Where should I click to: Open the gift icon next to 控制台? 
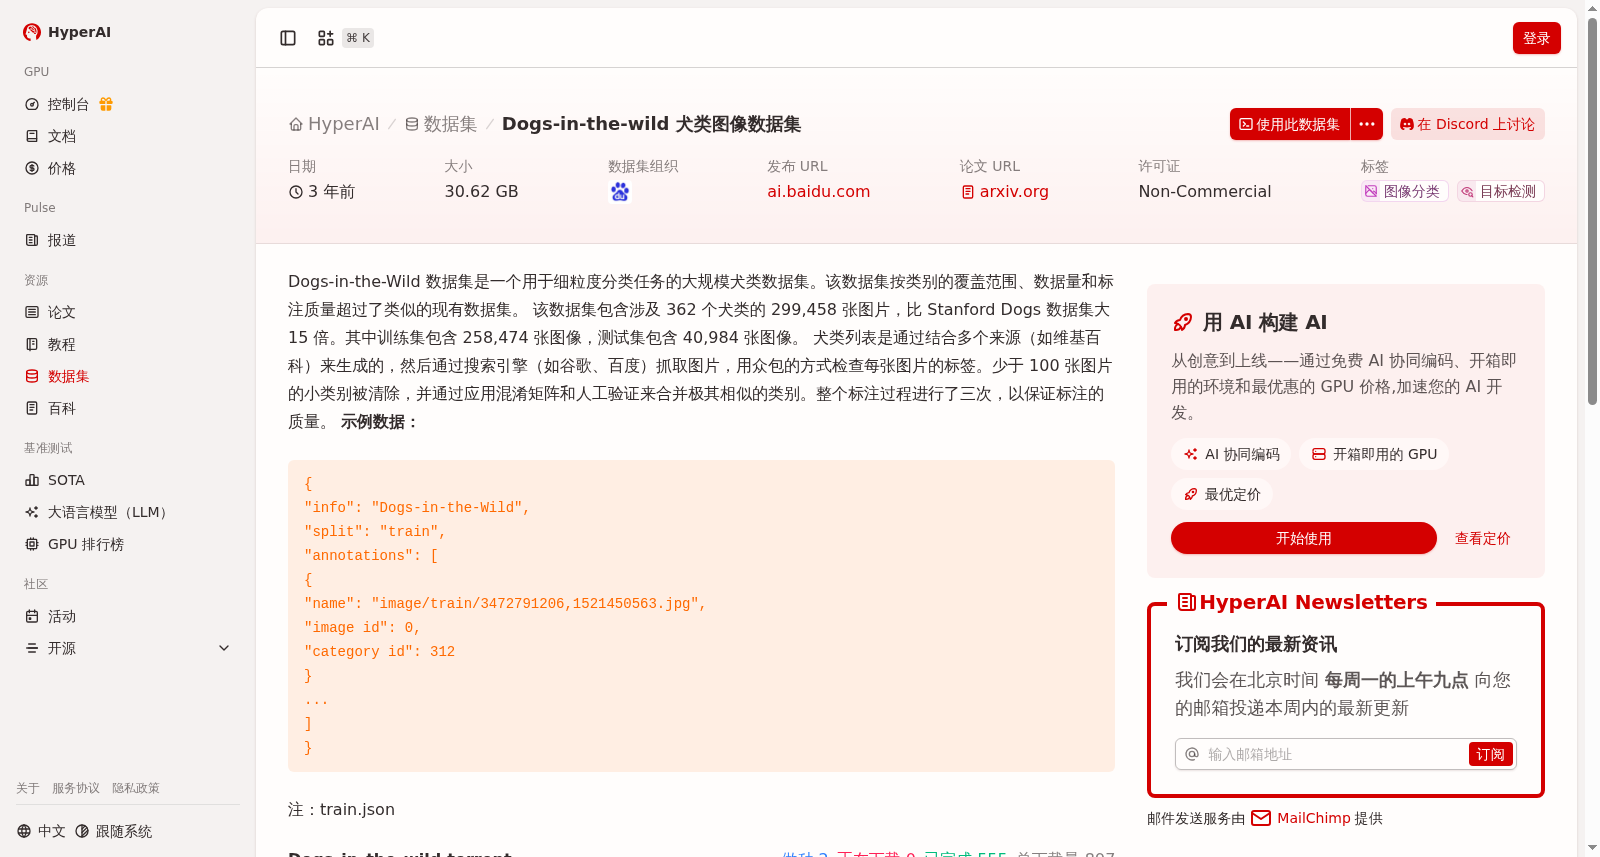(106, 104)
